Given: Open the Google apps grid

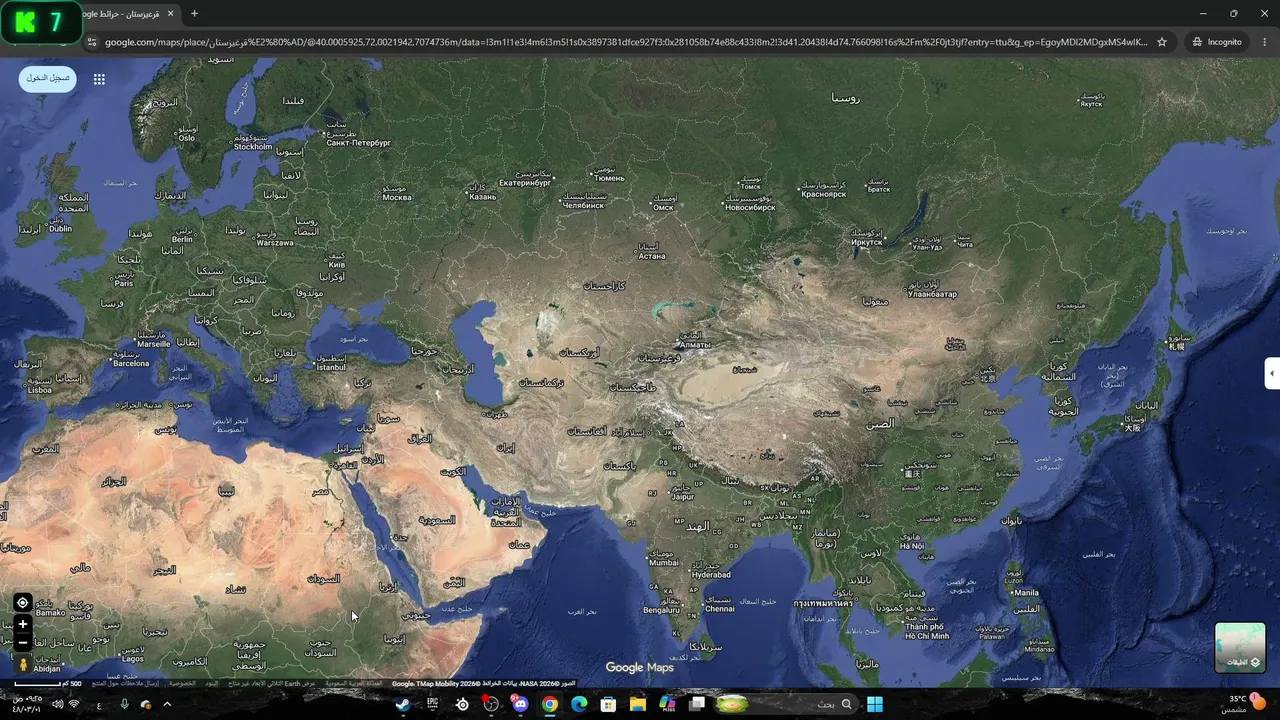Looking at the screenshot, I should (99, 79).
